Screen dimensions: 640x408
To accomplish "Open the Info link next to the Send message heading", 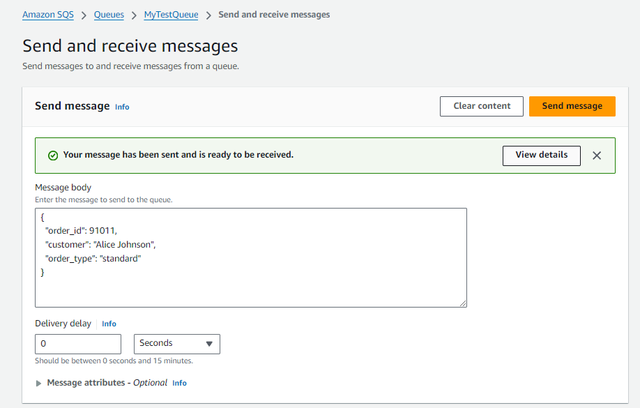I will 122,107.
